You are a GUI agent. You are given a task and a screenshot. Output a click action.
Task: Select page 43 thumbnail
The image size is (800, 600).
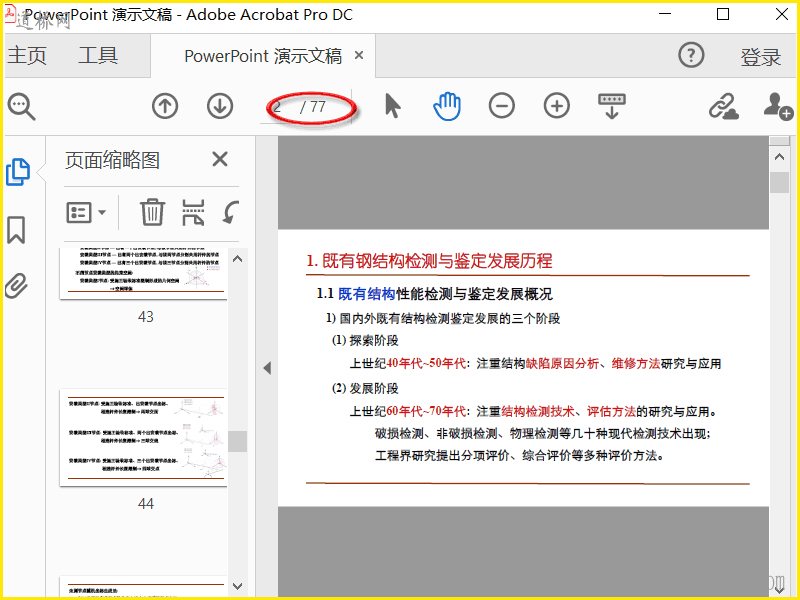(x=143, y=273)
